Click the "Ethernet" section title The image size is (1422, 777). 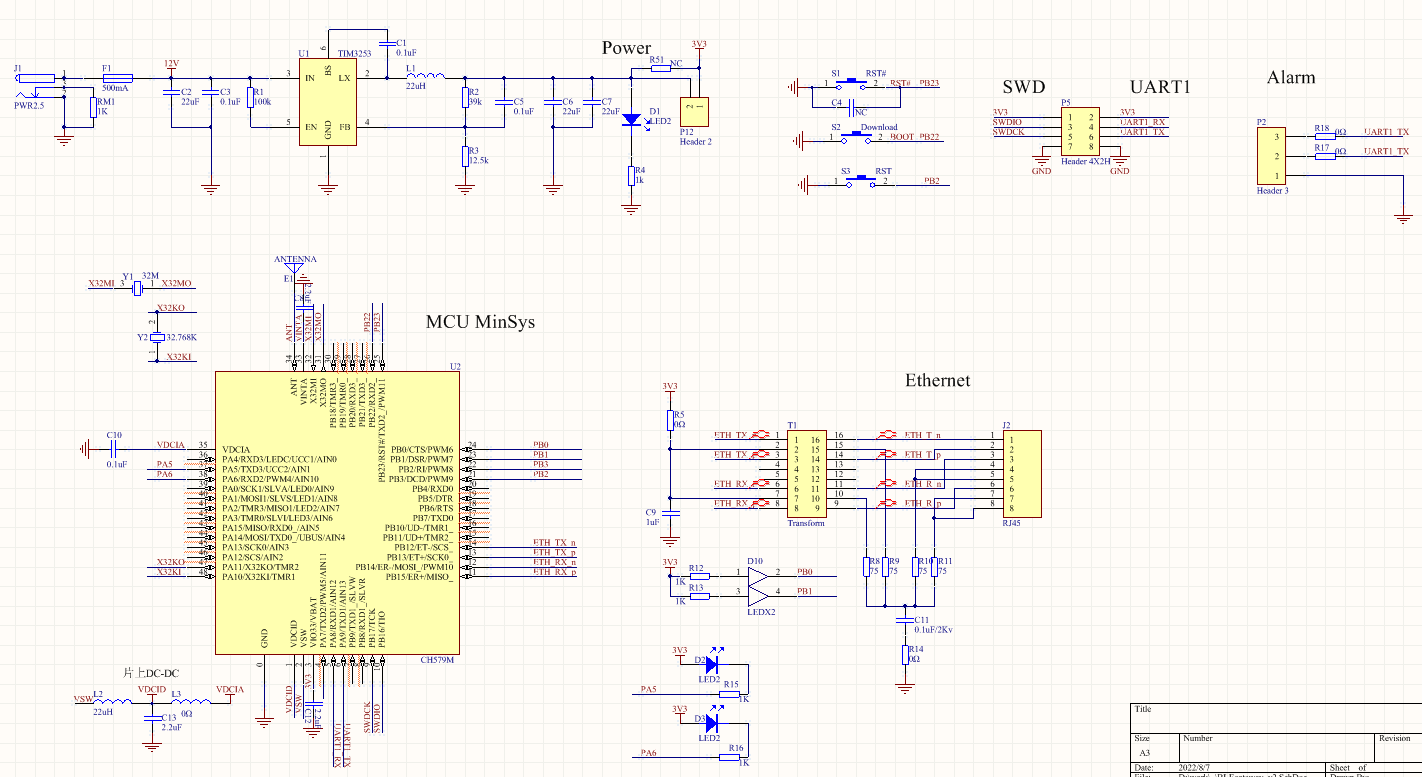point(937,380)
